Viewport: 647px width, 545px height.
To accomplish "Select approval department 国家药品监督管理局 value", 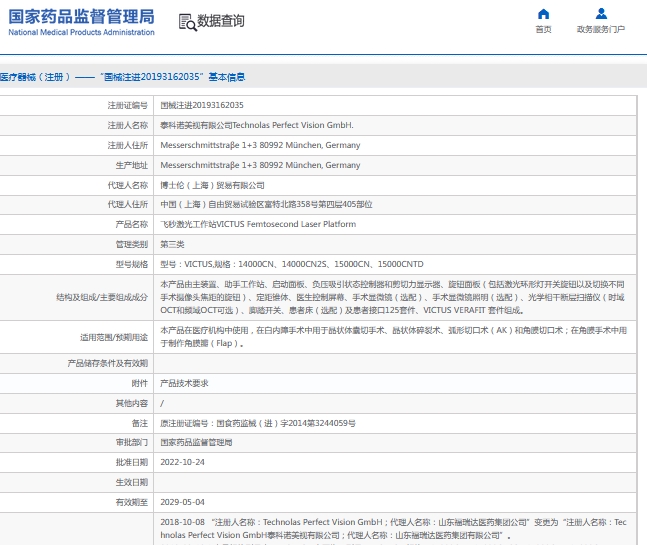I will (196, 443).
